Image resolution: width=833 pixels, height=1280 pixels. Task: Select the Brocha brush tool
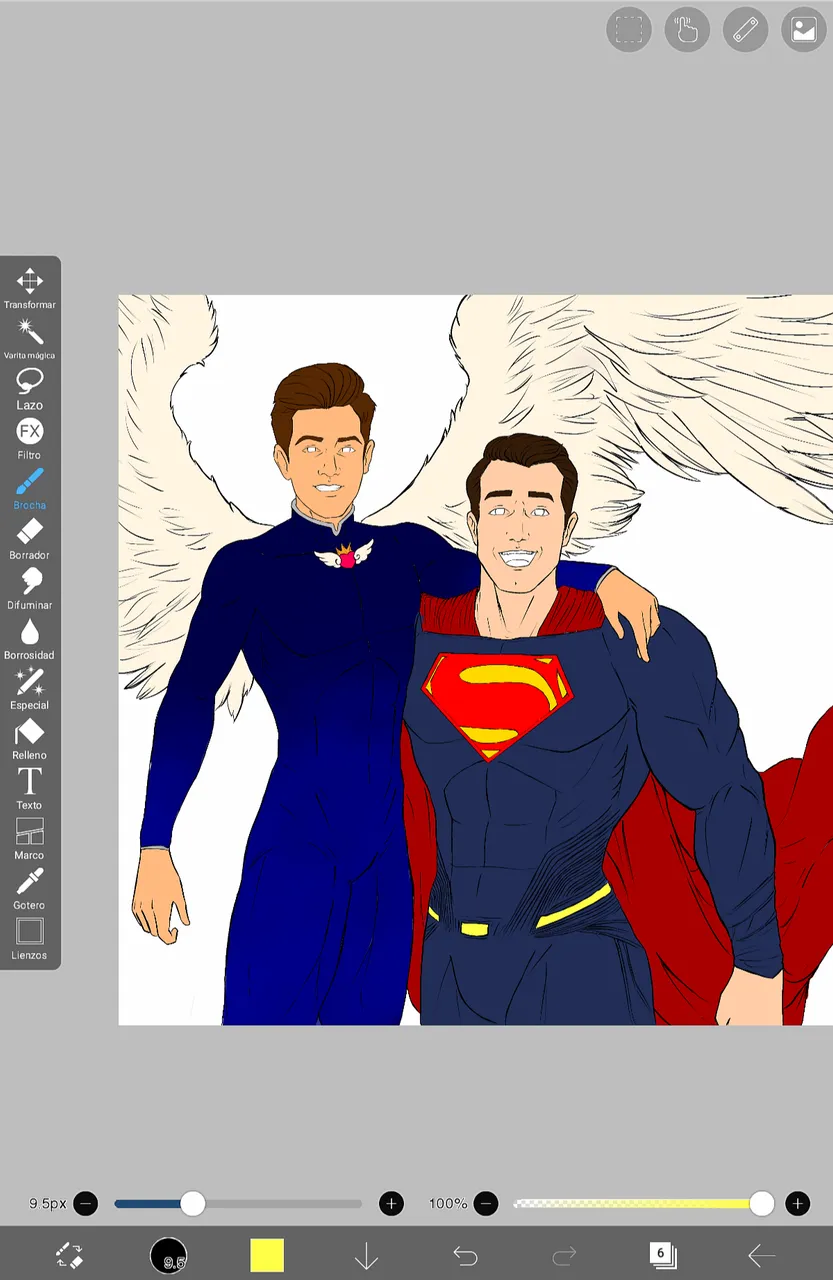(29, 488)
